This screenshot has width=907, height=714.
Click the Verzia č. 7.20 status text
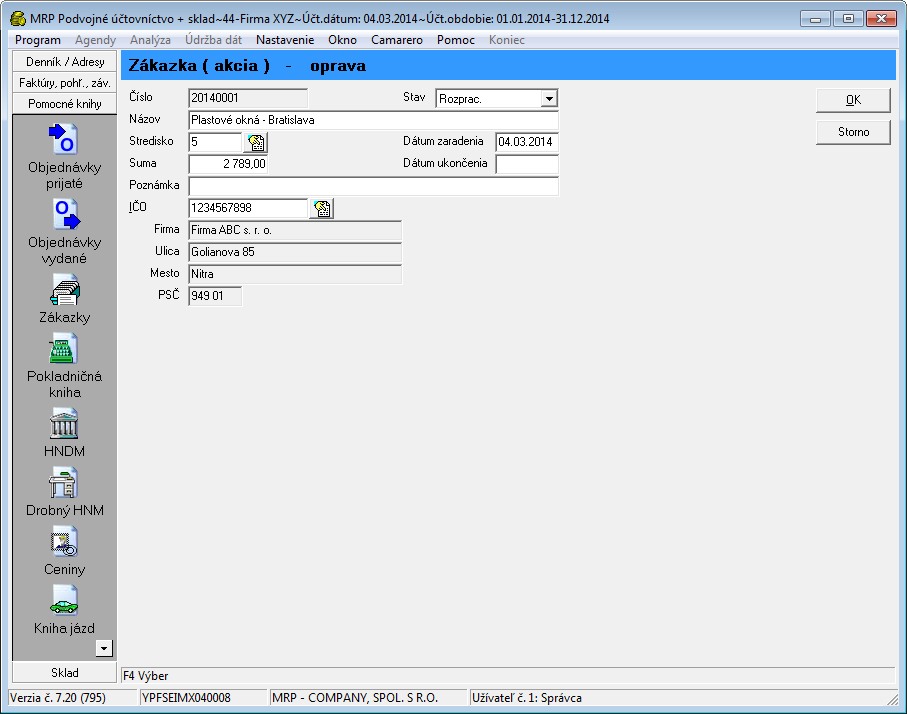[58, 698]
